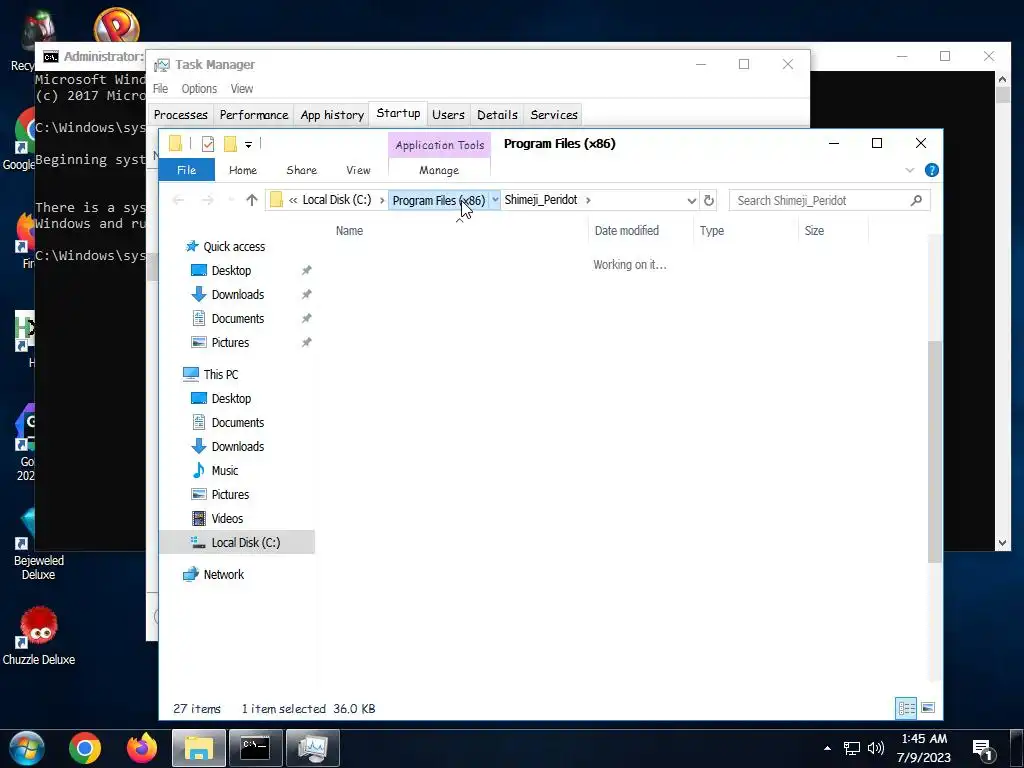
Task: Open Desktop under Quick access
Action: point(231,270)
